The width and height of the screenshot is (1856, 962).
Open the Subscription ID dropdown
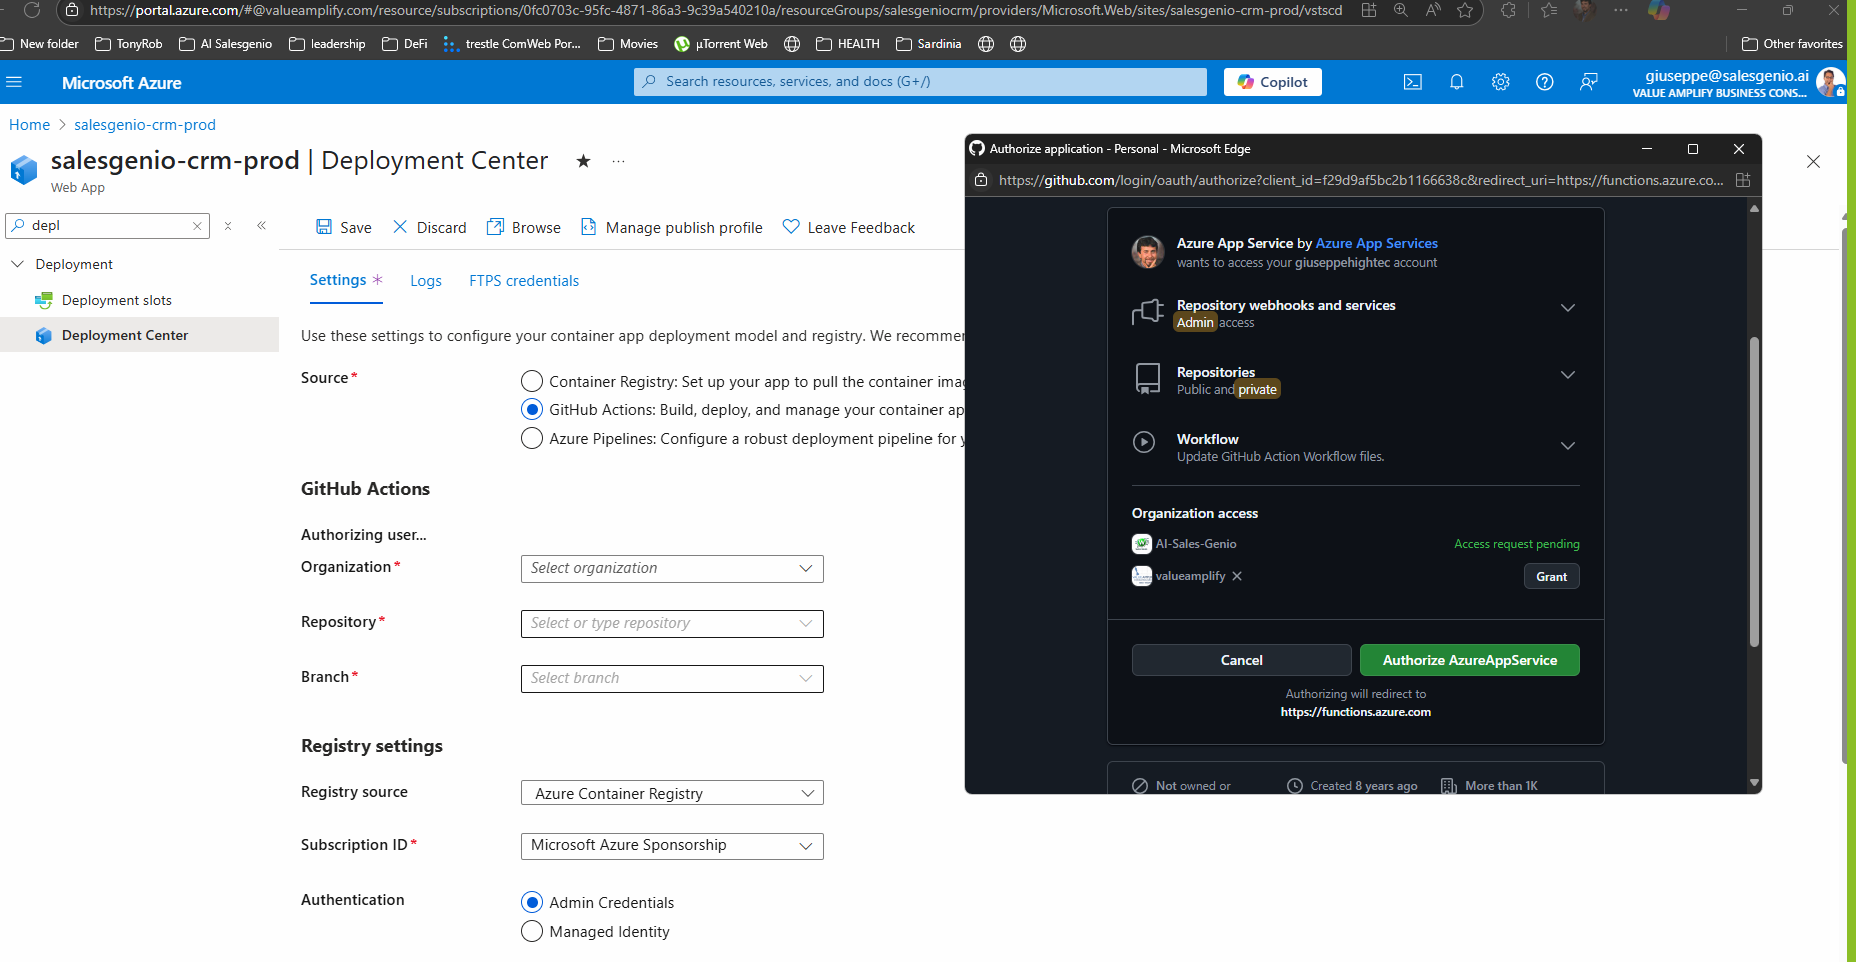click(672, 846)
